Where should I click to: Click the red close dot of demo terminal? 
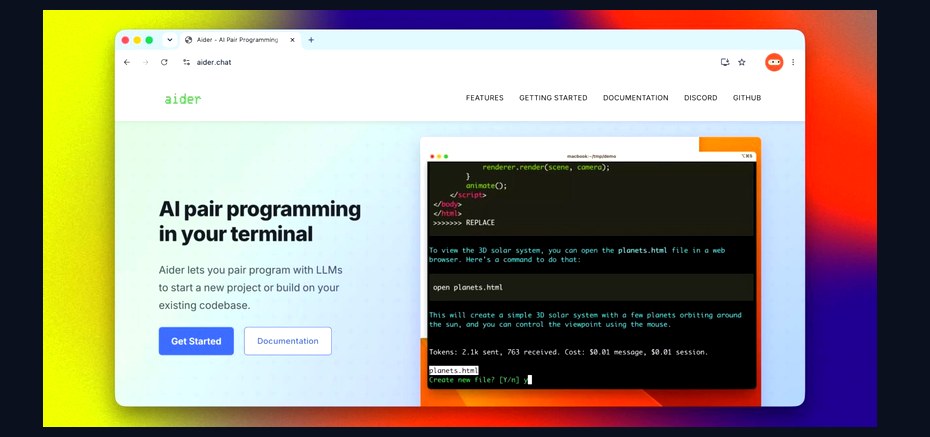coord(432,157)
